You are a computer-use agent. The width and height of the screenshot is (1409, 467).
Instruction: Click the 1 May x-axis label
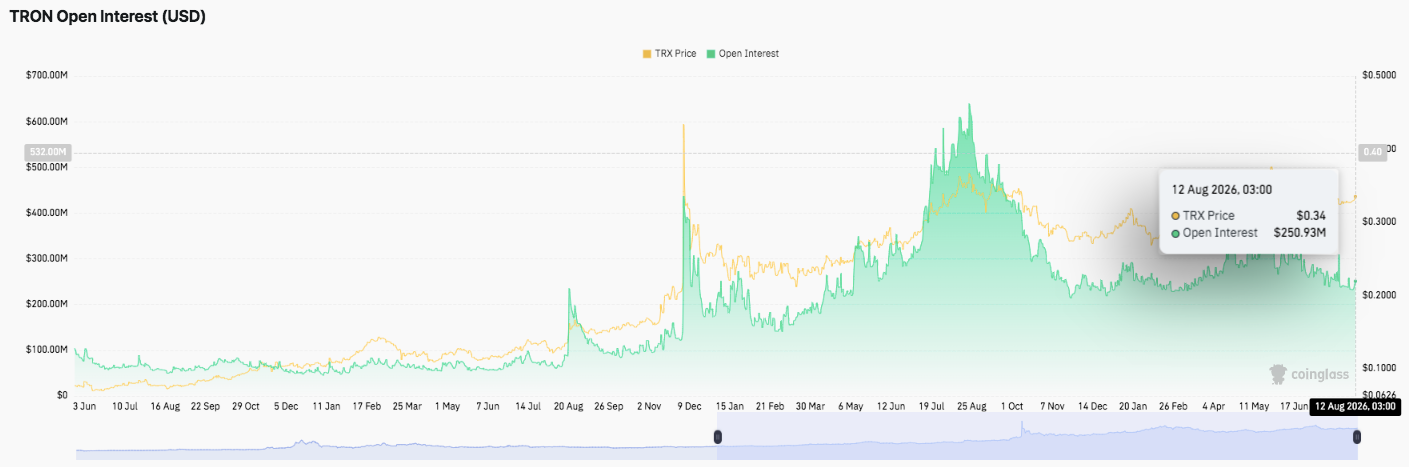(446, 407)
